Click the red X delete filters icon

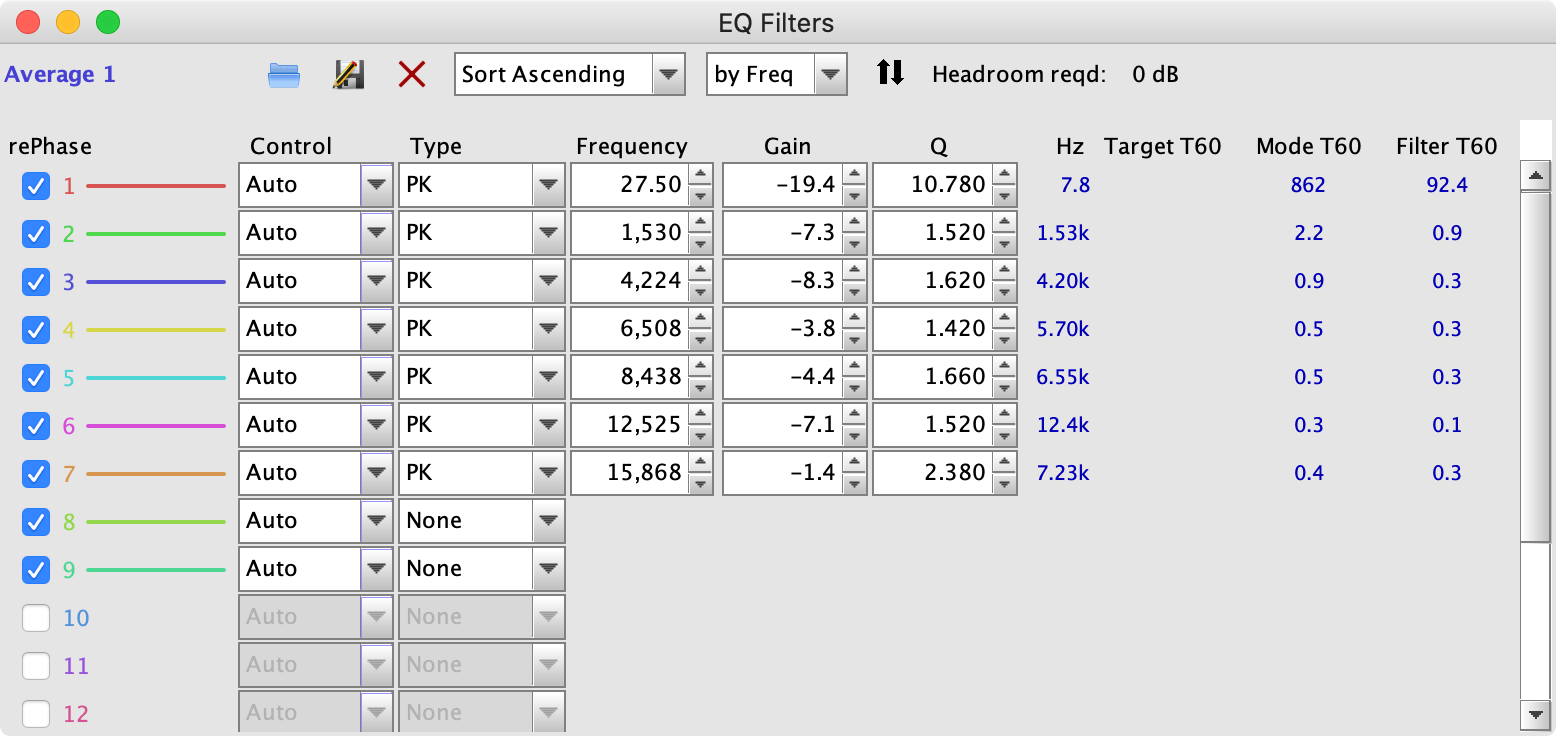pos(412,75)
